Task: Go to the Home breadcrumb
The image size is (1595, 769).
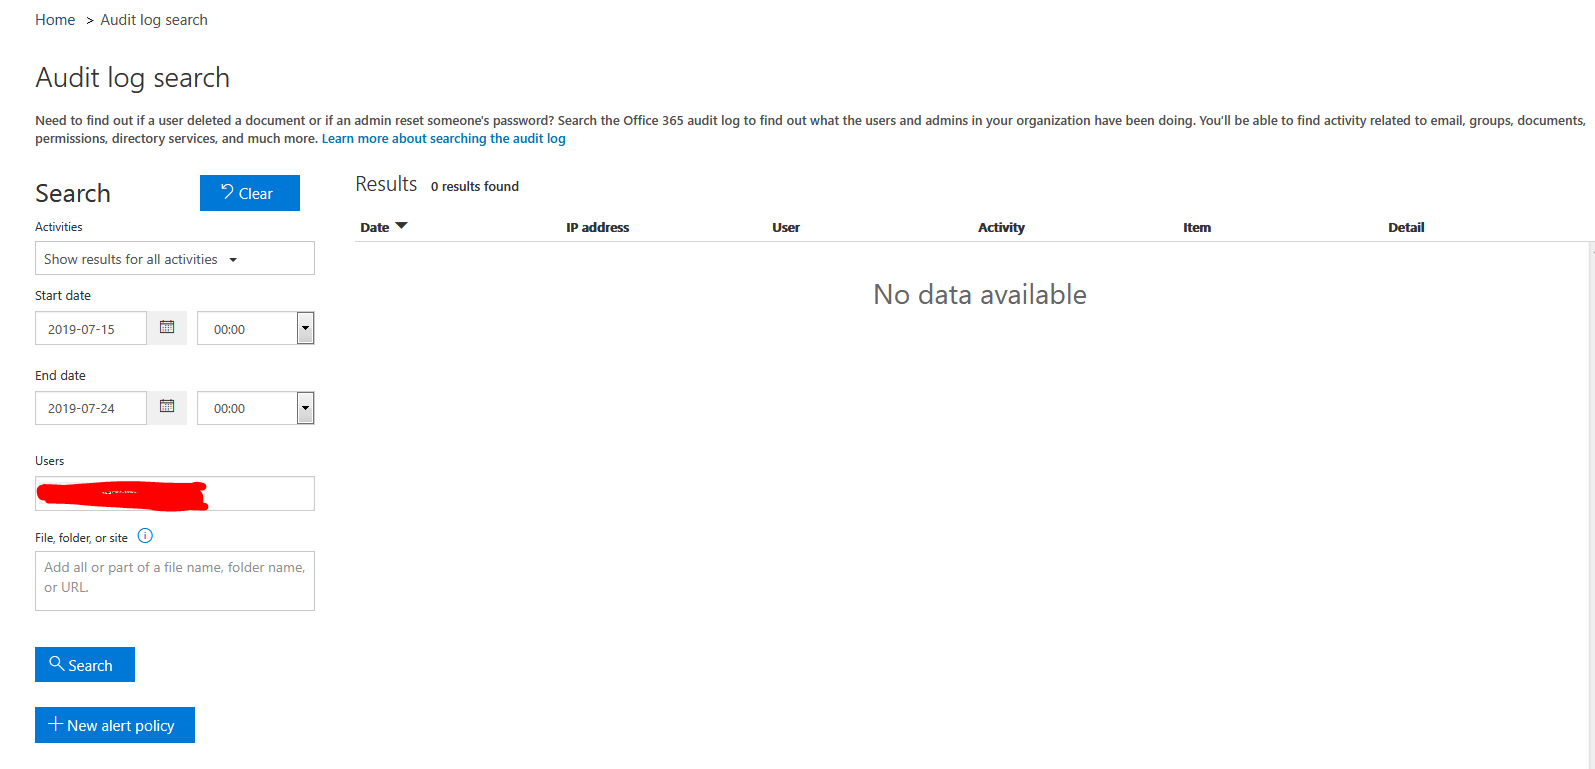Action: tap(55, 20)
